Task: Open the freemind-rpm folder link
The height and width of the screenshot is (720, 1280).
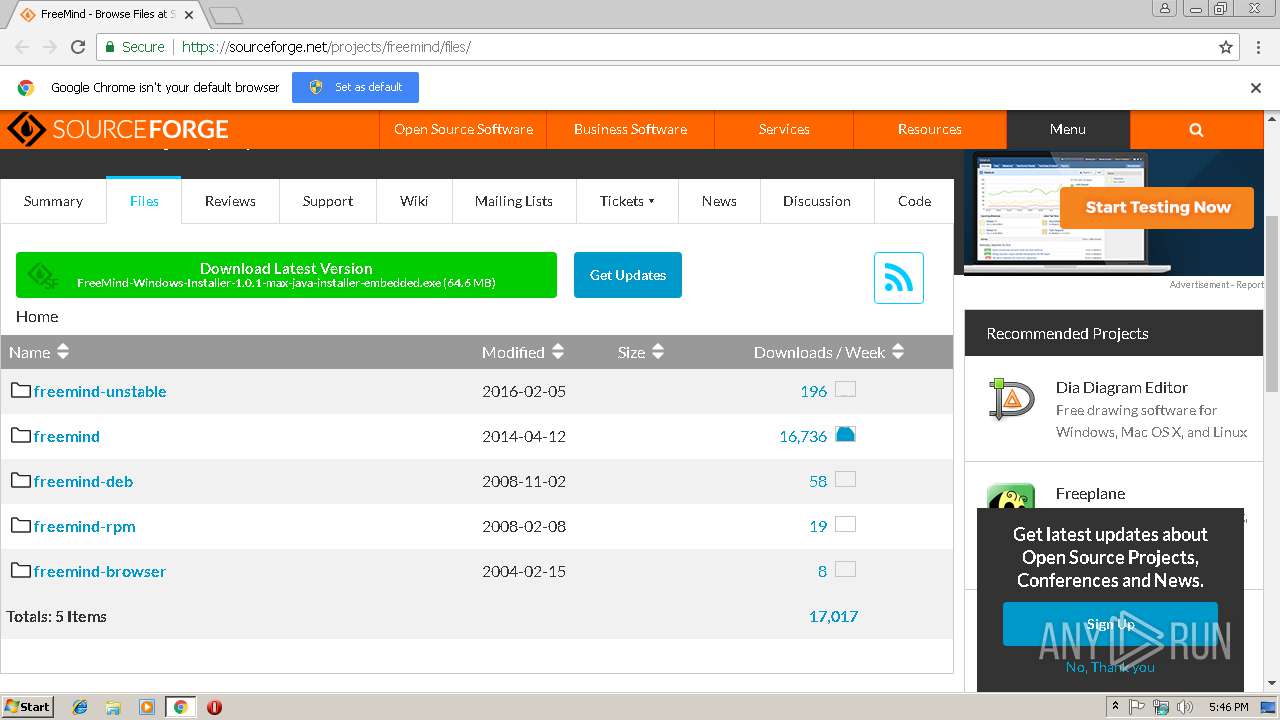Action: coord(84,526)
